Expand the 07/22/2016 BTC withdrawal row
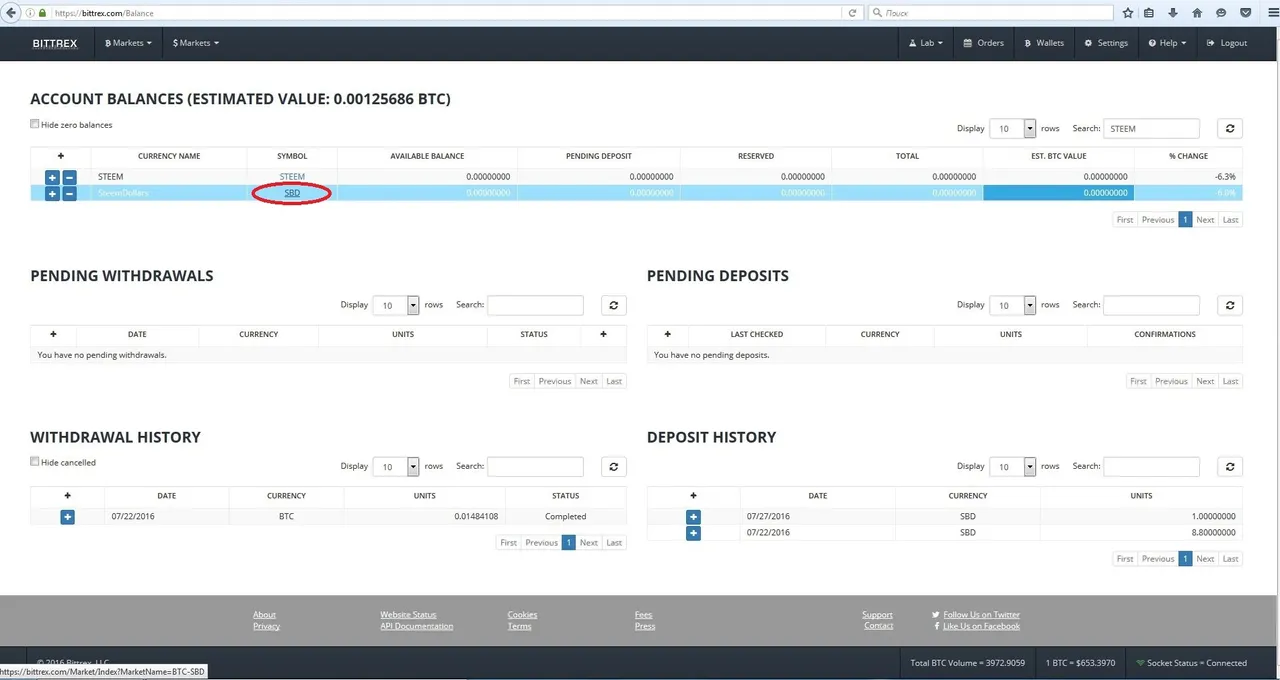The image size is (1280, 680). (x=67, y=517)
